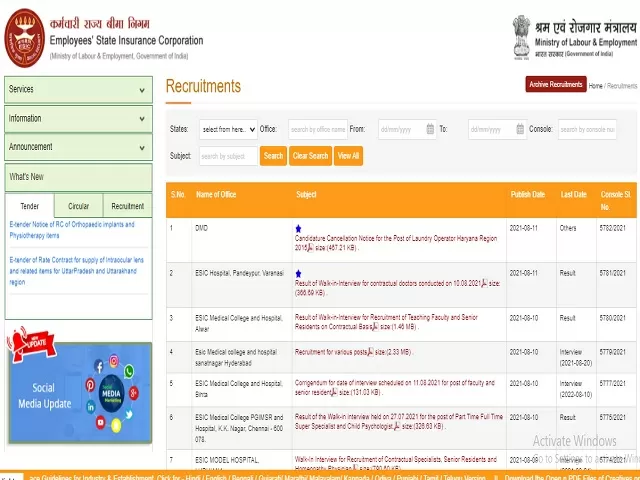Open the To date calendar picker
This screenshot has height=480, width=640.
(518, 130)
